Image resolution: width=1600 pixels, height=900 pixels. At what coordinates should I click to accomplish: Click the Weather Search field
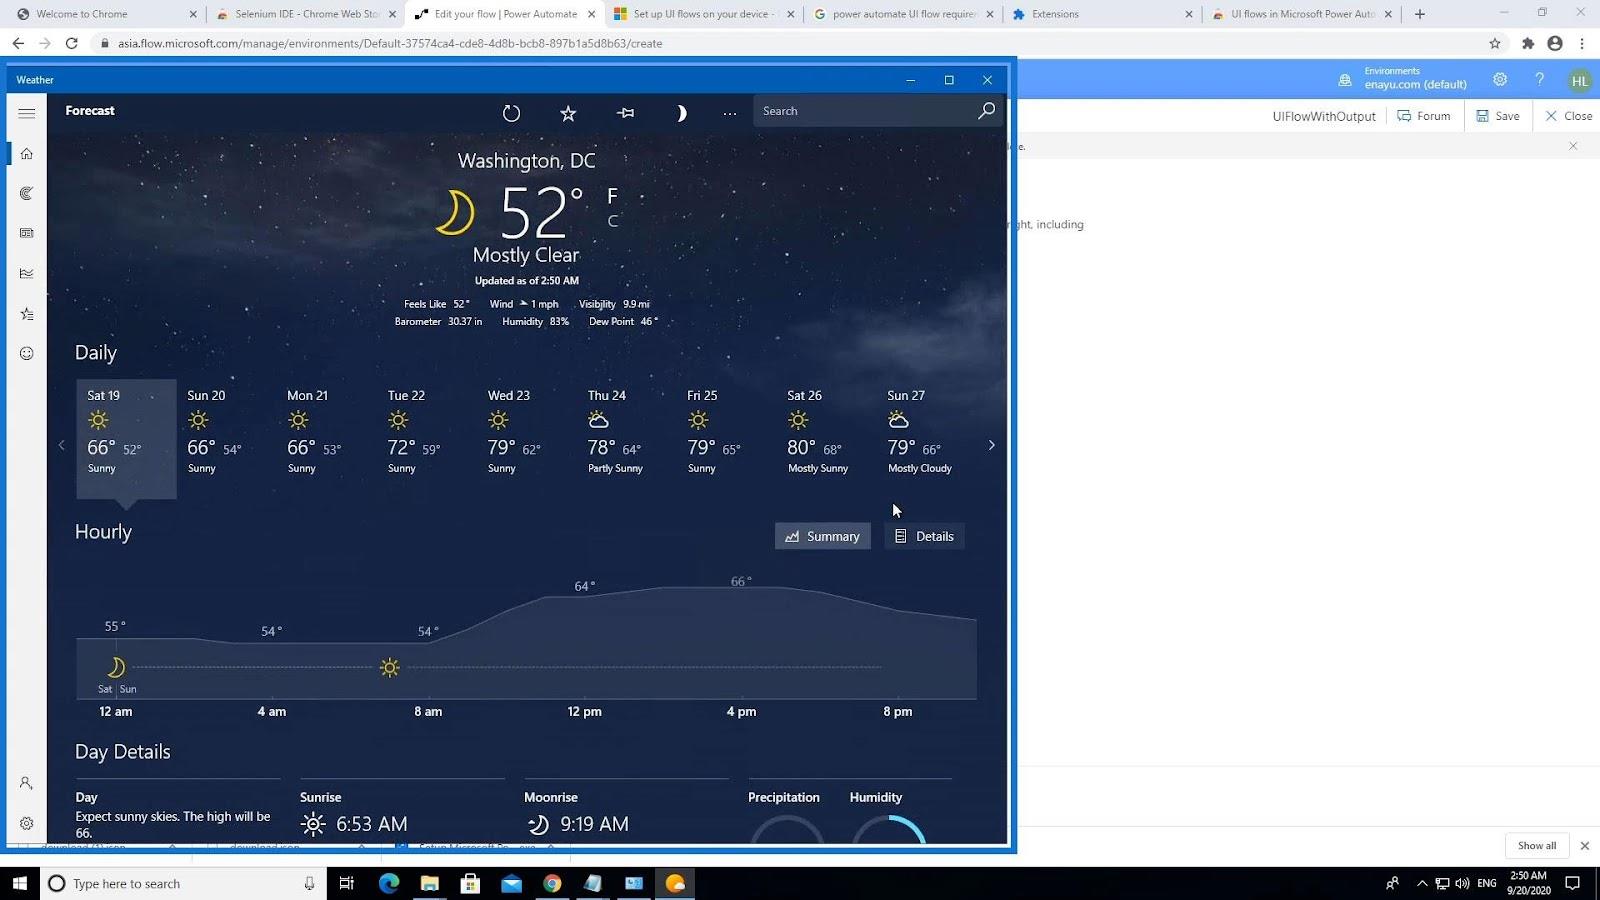pyautogui.click(x=865, y=111)
